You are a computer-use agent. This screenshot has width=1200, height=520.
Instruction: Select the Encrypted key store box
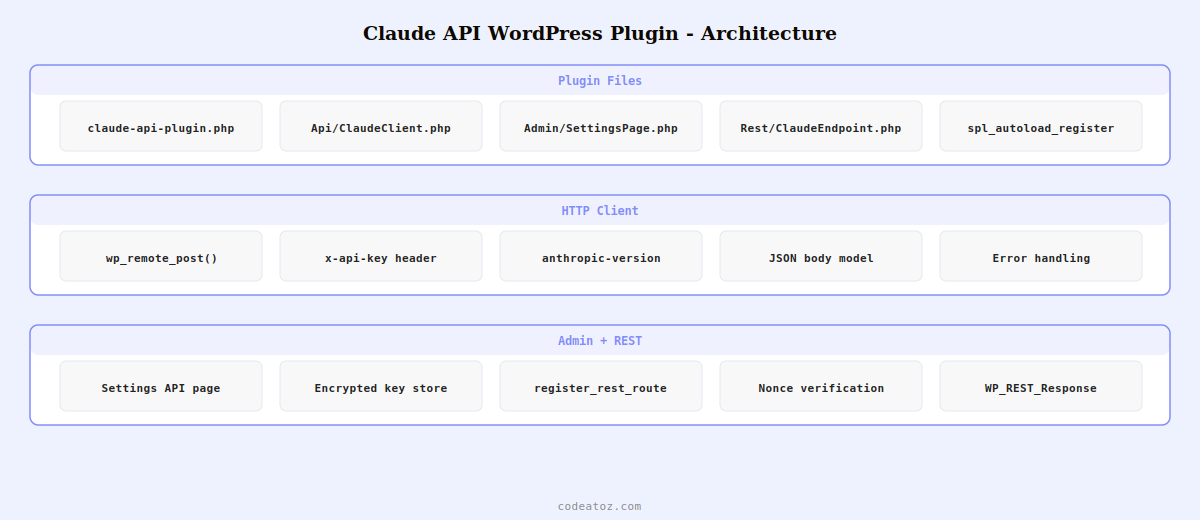tap(381, 386)
